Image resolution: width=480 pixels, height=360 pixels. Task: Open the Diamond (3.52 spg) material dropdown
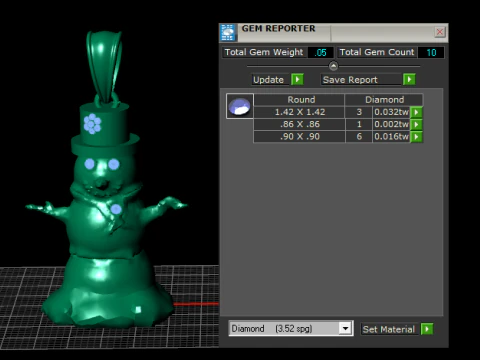click(x=345, y=328)
